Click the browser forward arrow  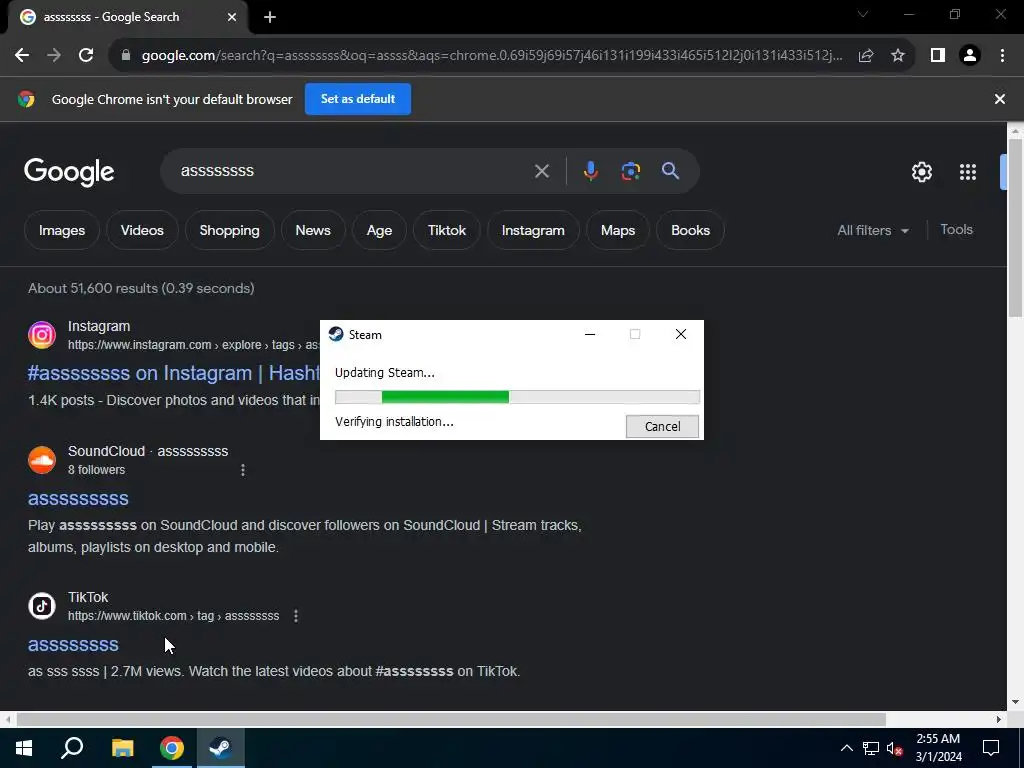[54, 56]
